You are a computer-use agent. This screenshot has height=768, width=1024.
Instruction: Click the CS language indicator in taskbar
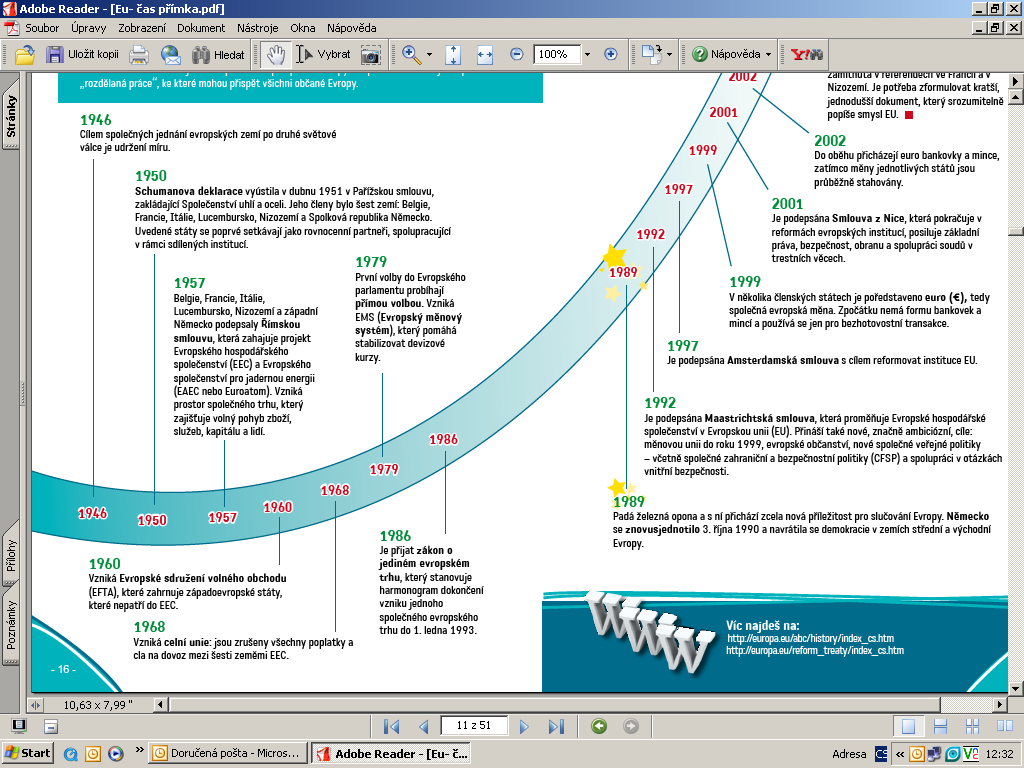tap(881, 754)
